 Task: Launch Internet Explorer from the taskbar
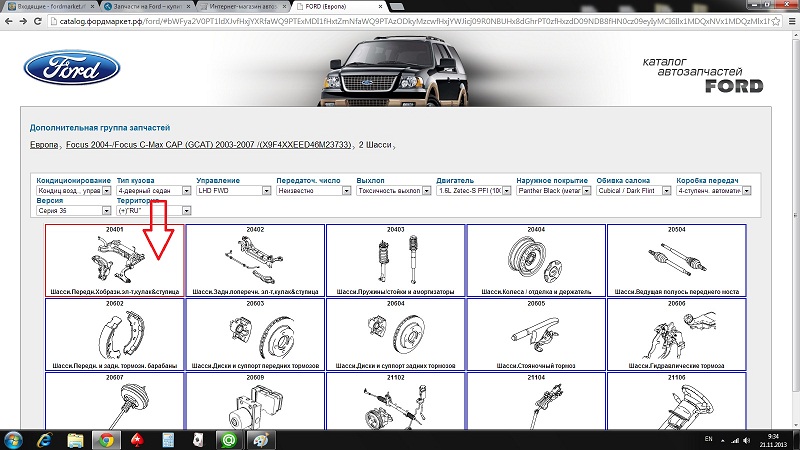click(44, 440)
